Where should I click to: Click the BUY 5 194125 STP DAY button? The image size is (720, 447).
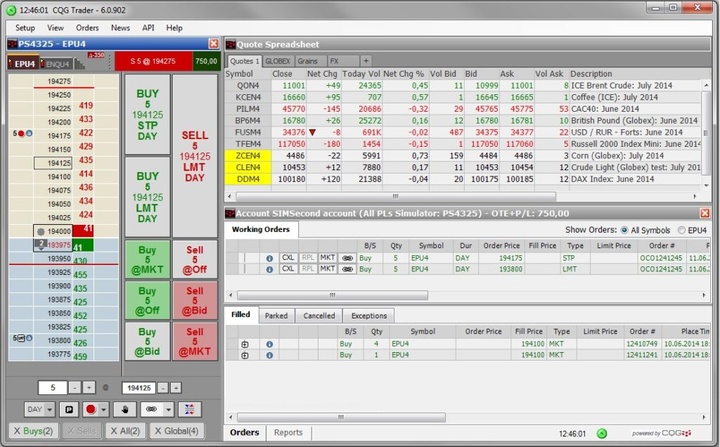(147, 115)
